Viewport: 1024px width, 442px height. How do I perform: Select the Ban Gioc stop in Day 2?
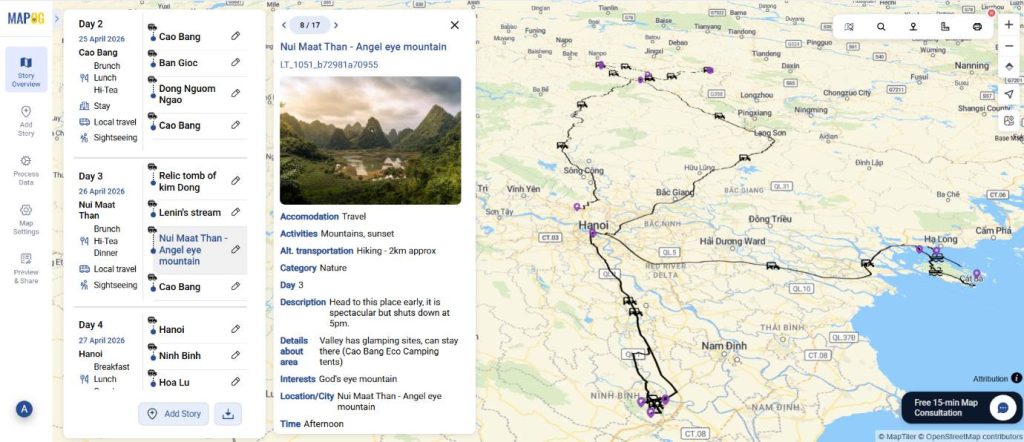[178, 63]
